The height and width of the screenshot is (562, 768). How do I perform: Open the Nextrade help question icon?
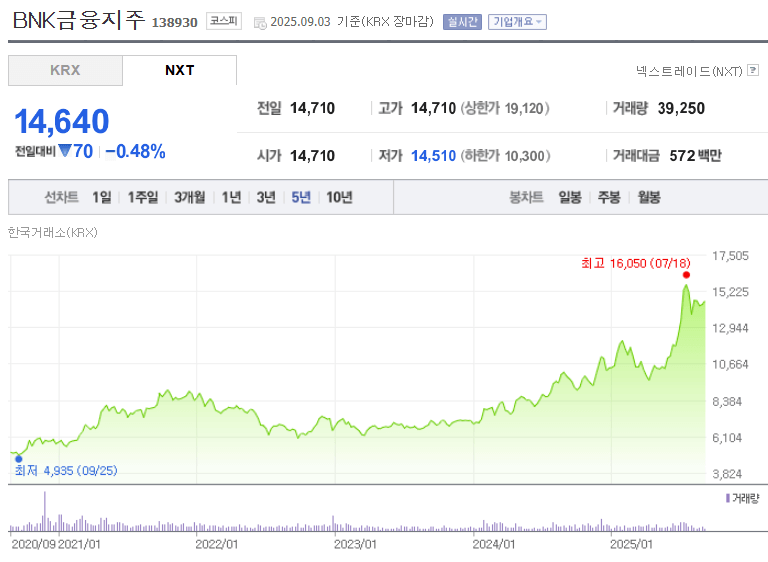(x=753, y=70)
